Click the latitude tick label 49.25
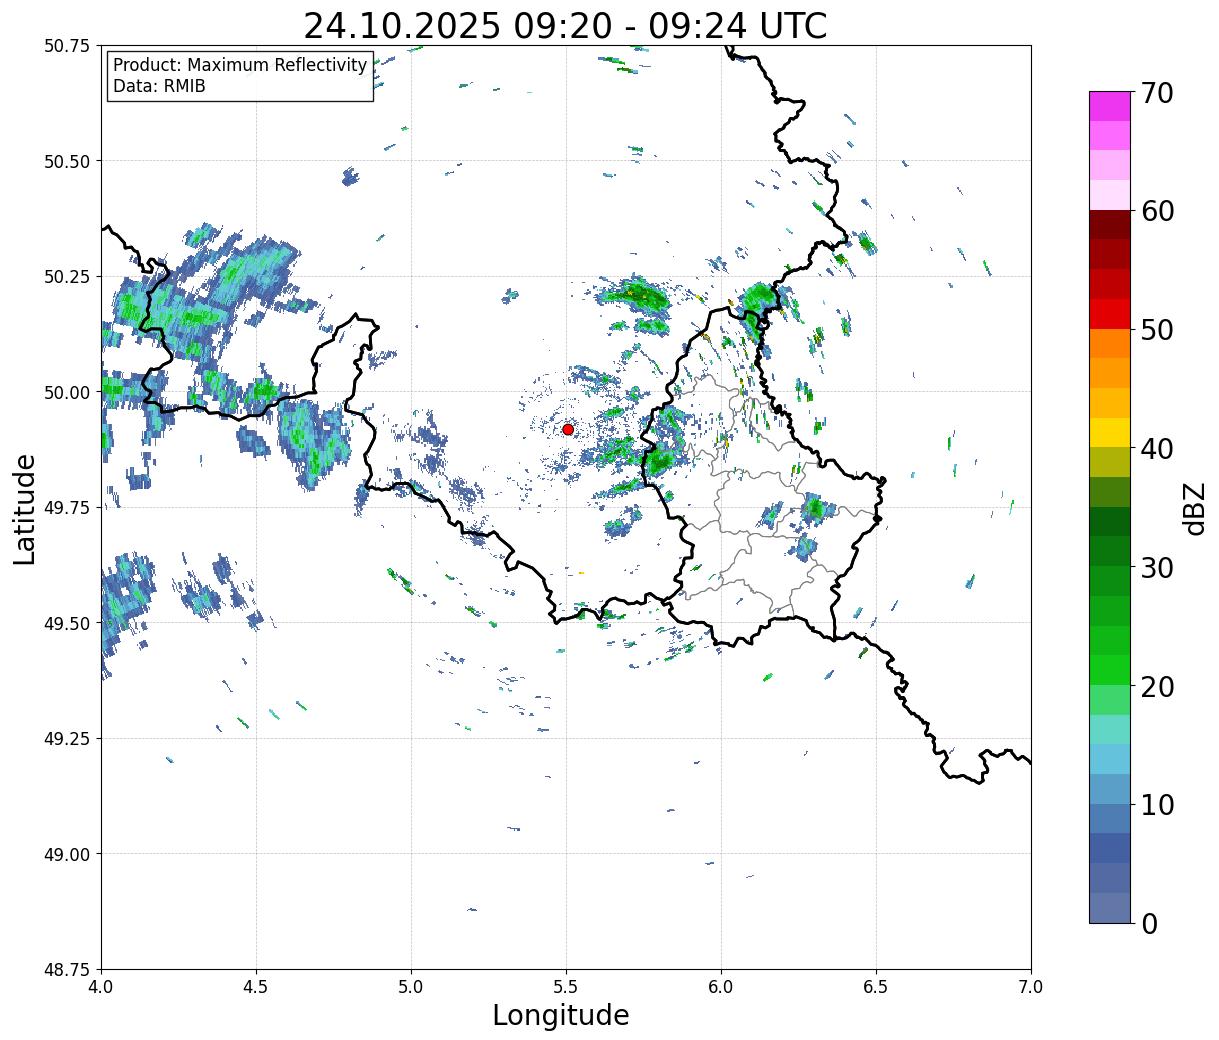 point(67,739)
